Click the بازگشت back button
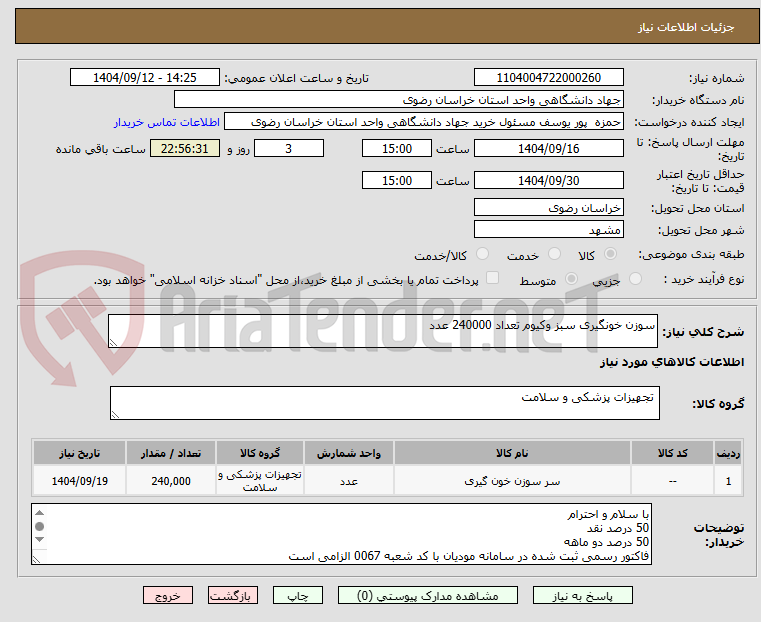The image size is (761, 622). point(233,595)
